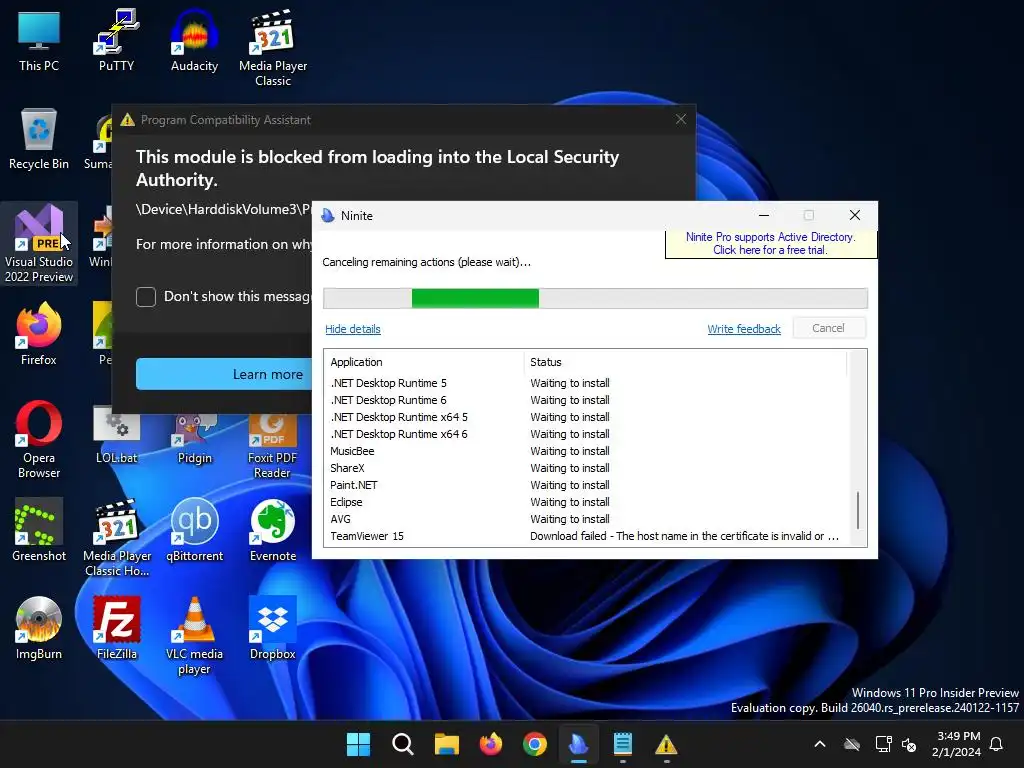Viewport: 1024px width, 768px height.
Task: Open Ninite Pro free trial banner
Action: (x=770, y=244)
